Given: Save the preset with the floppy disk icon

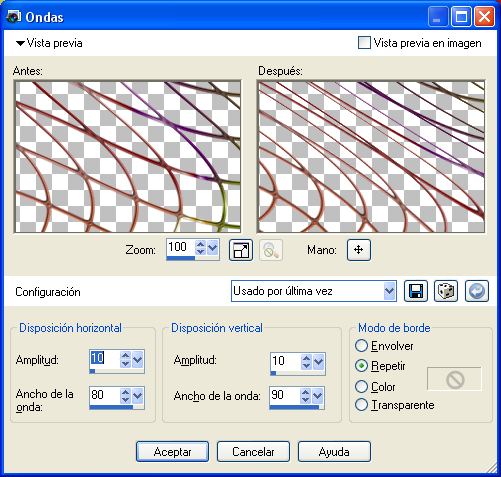Looking at the screenshot, I should click(x=416, y=291).
